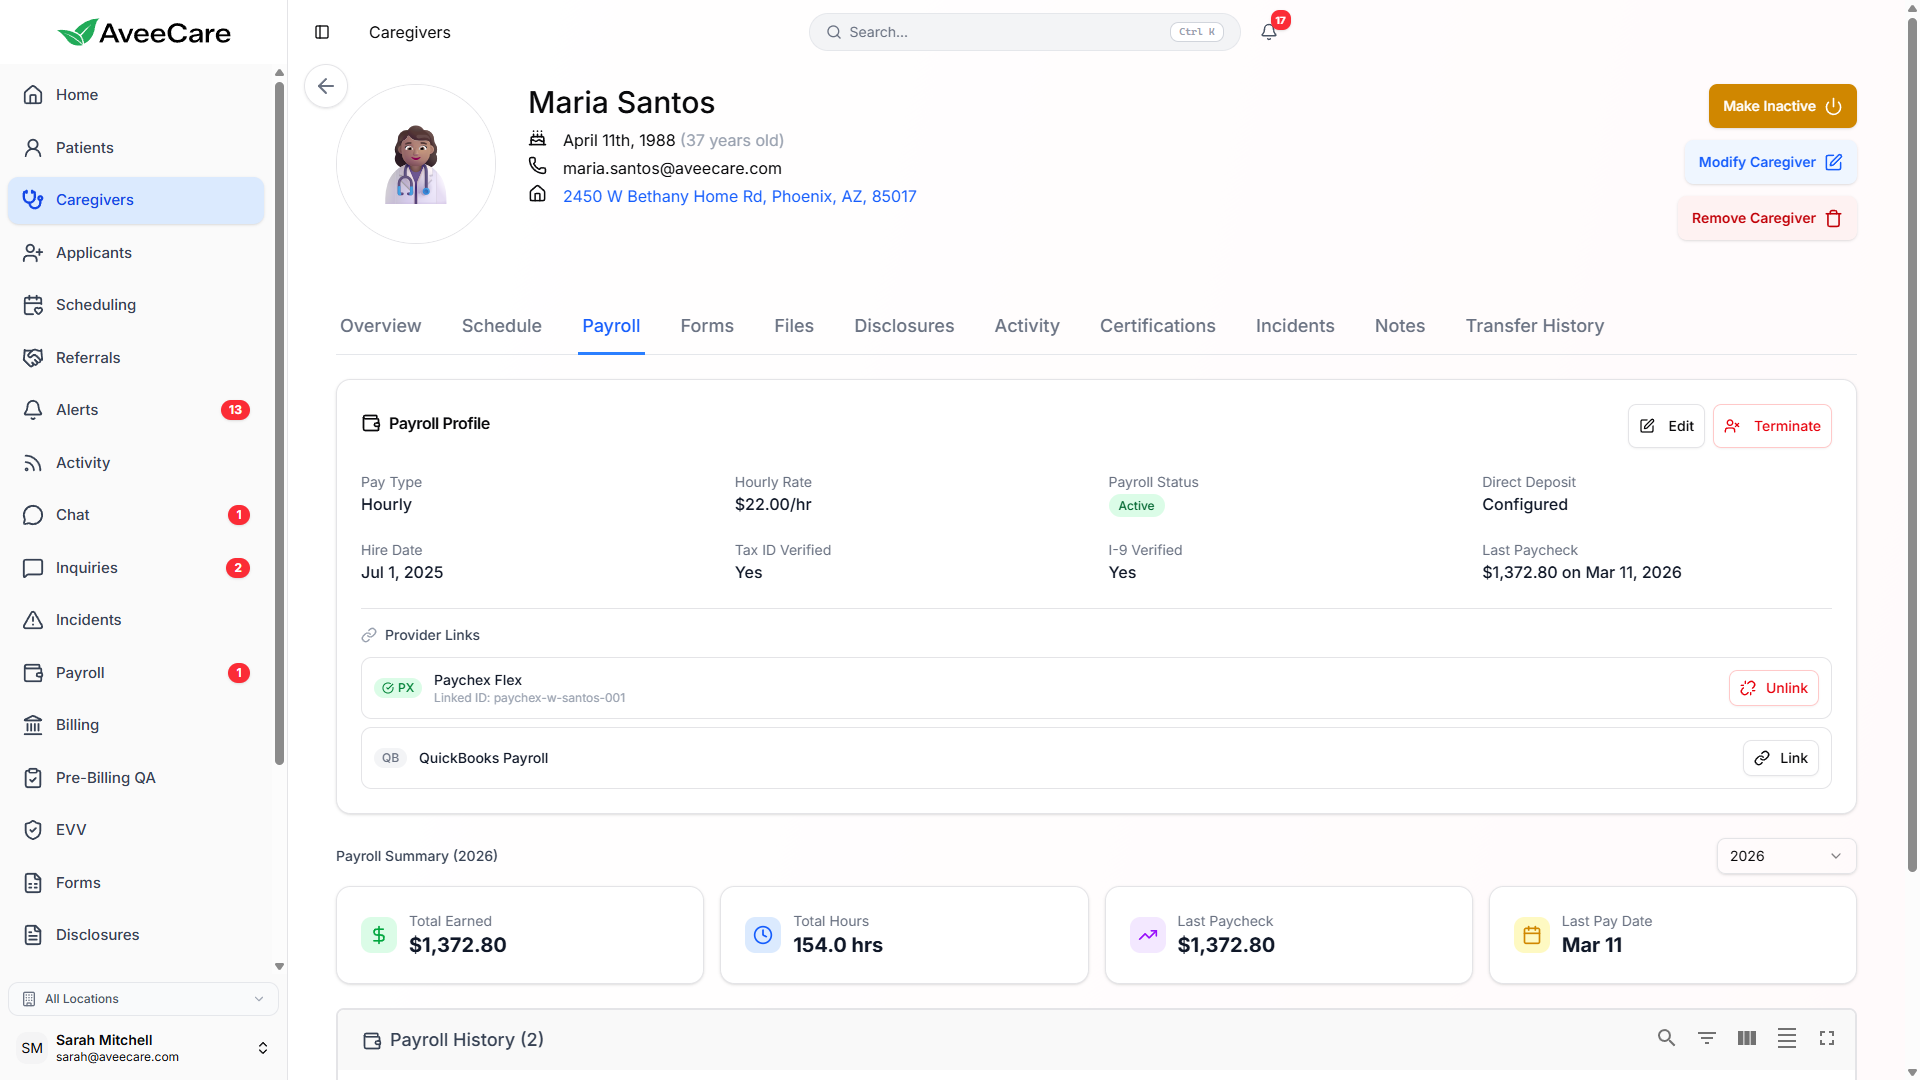Expand Payroll History to fullscreen

(x=1827, y=1038)
